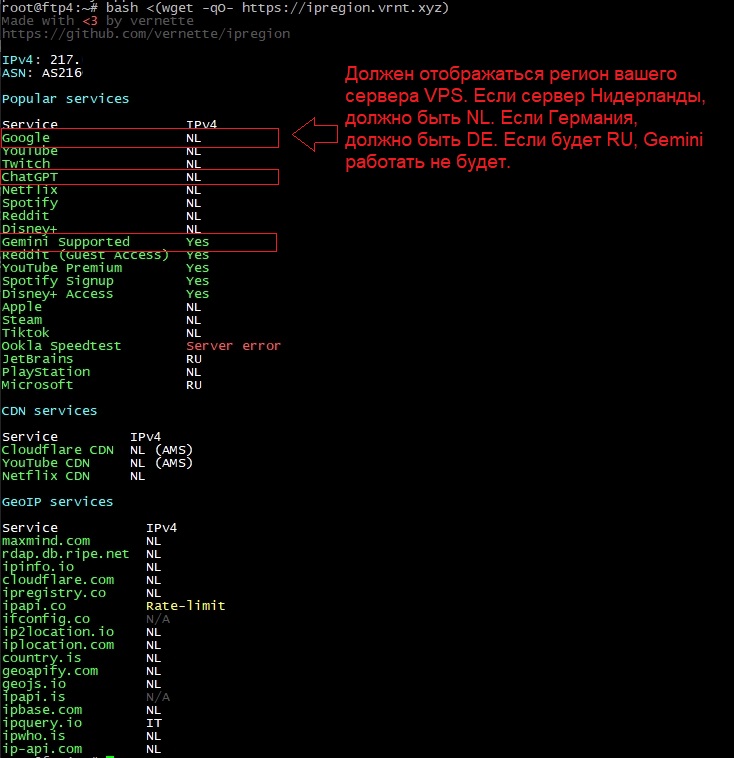Click the RU value beside Microsoft

194,385
